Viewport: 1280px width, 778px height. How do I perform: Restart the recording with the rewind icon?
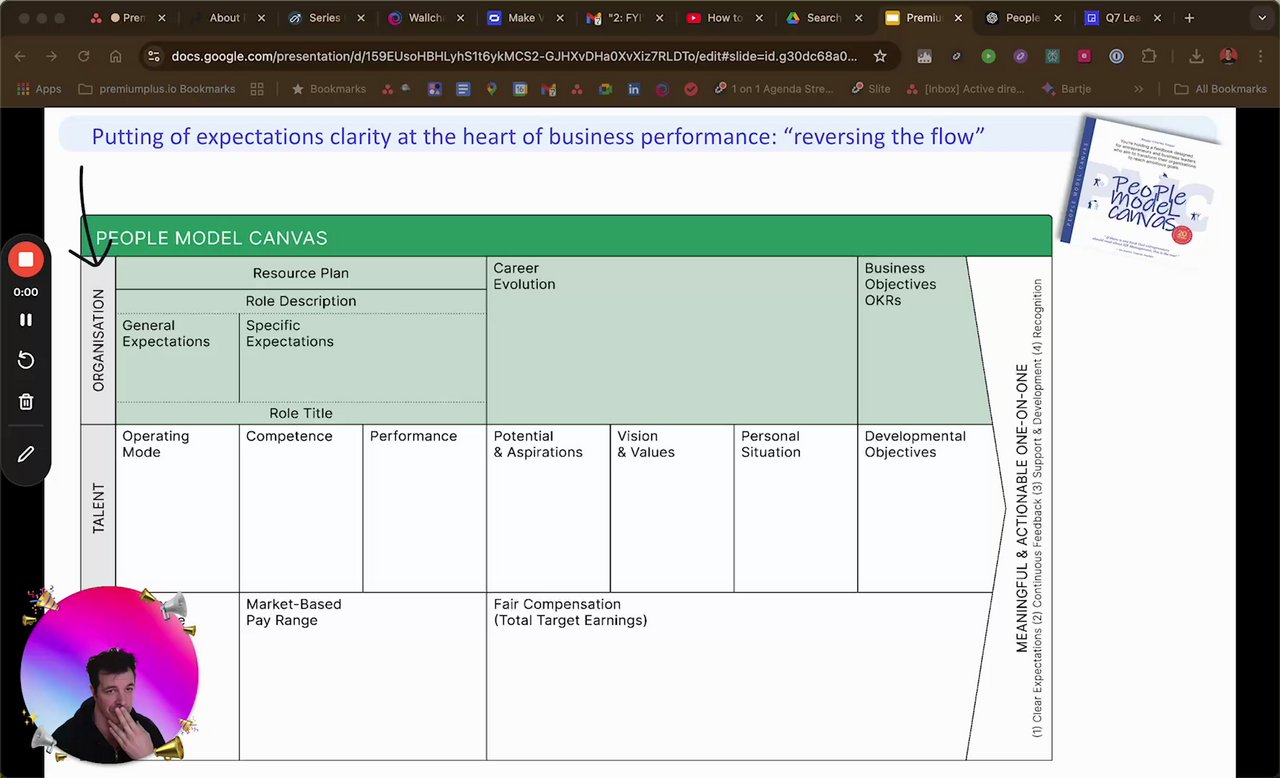coord(26,360)
